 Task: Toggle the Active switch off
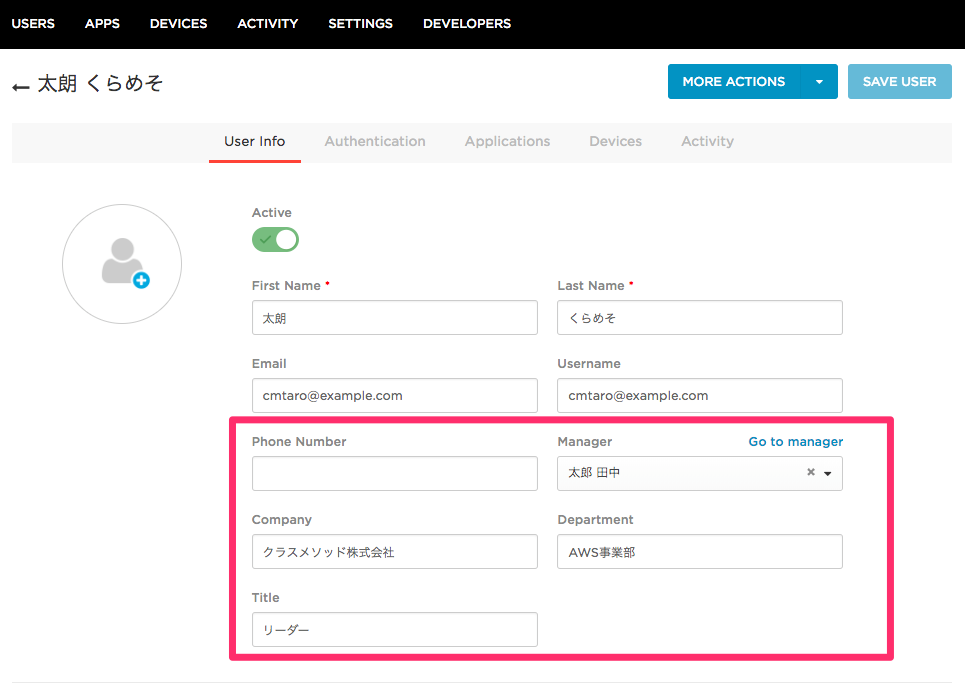tap(274, 239)
